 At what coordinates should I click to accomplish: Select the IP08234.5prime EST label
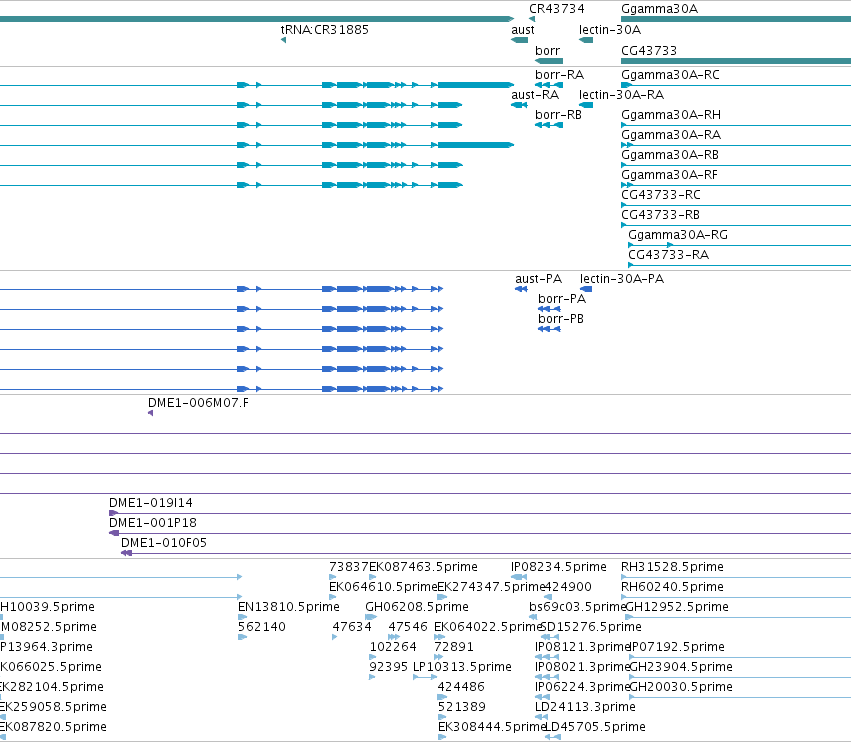pos(558,567)
